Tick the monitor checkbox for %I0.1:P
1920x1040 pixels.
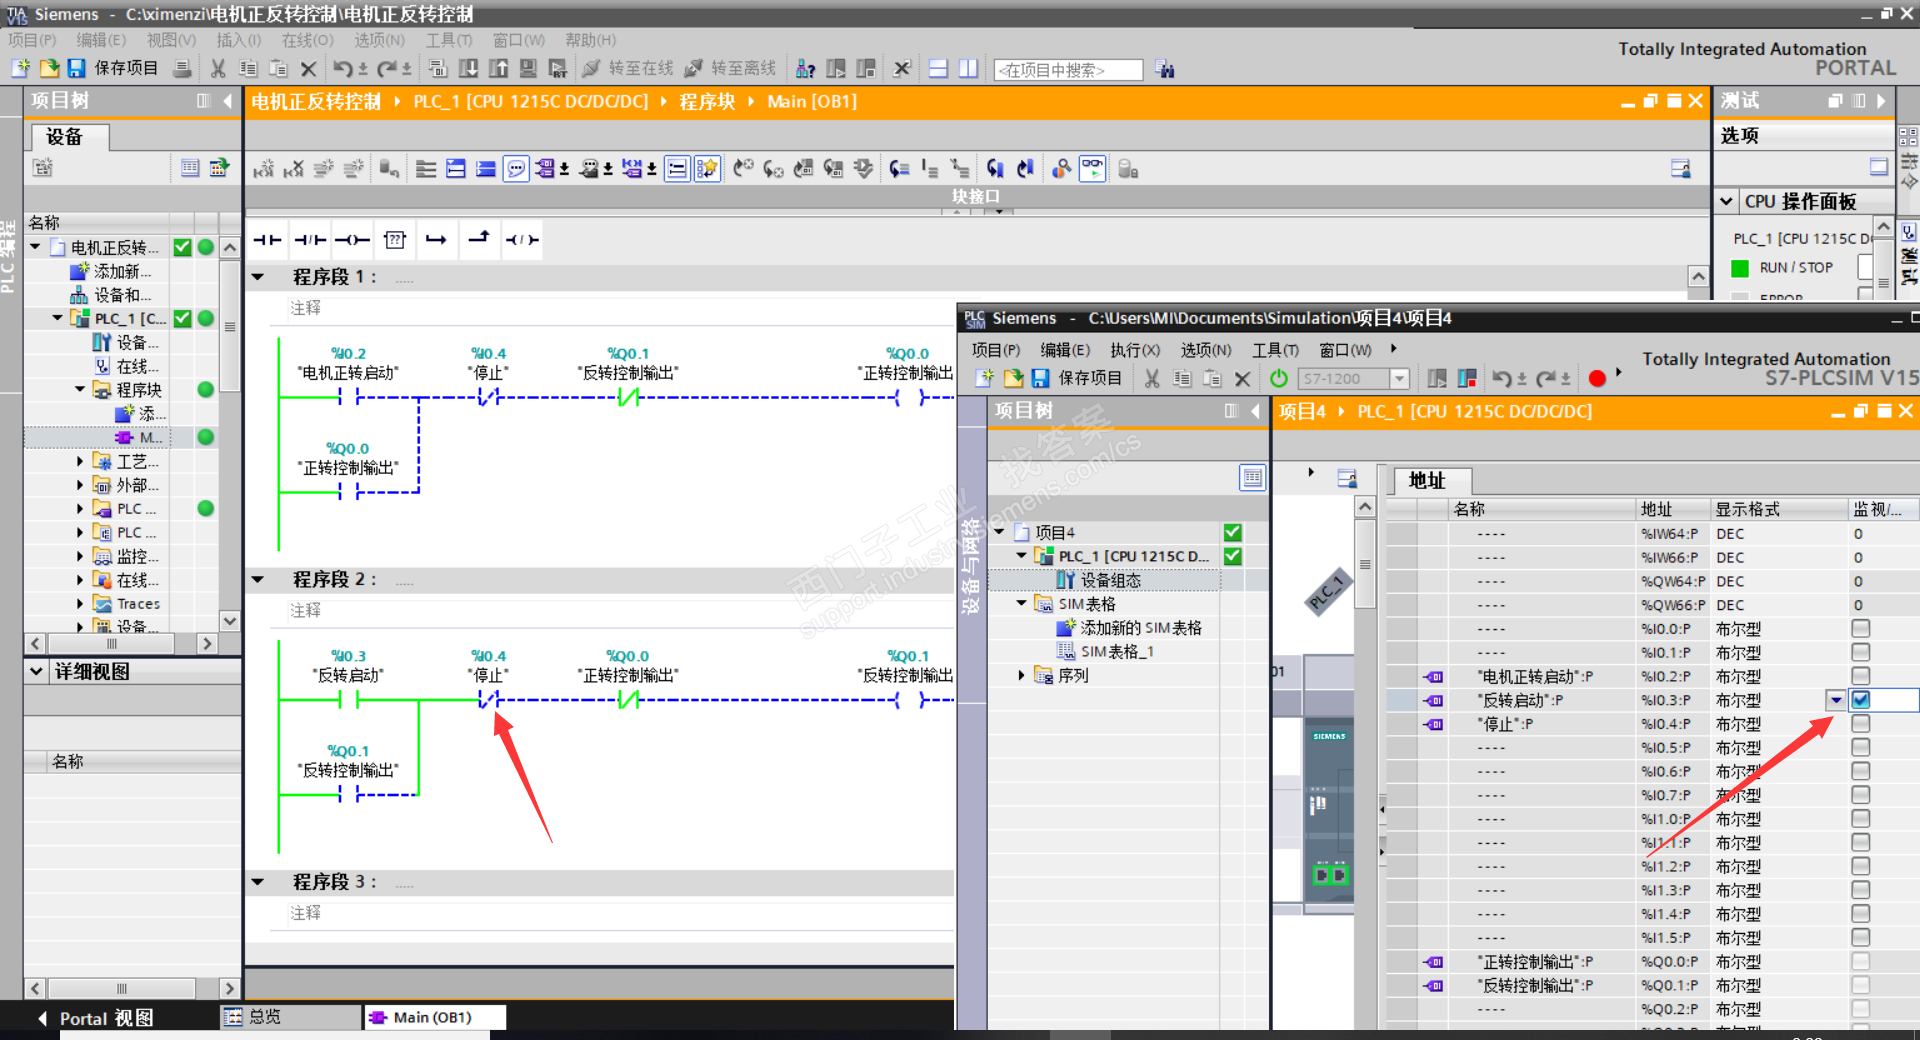pos(1860,653)
